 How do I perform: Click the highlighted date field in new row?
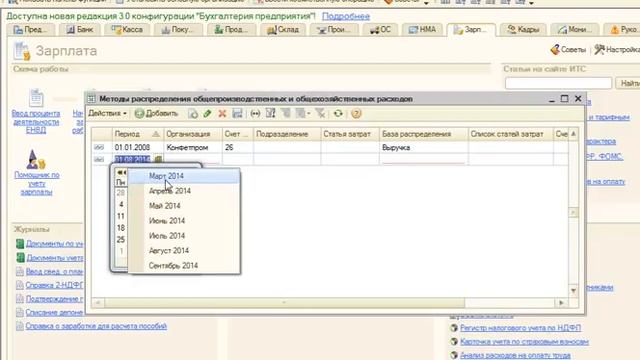tap(133, 159)
